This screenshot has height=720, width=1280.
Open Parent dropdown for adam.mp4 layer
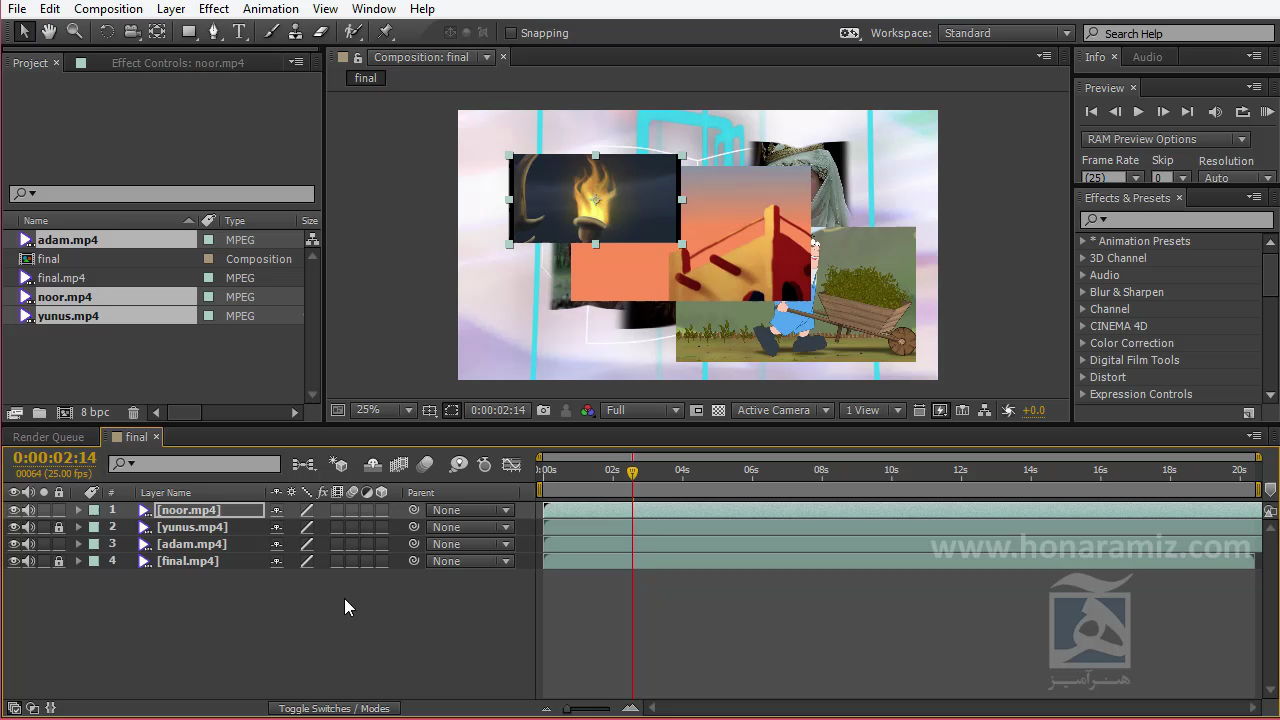(x=470, y=544)
